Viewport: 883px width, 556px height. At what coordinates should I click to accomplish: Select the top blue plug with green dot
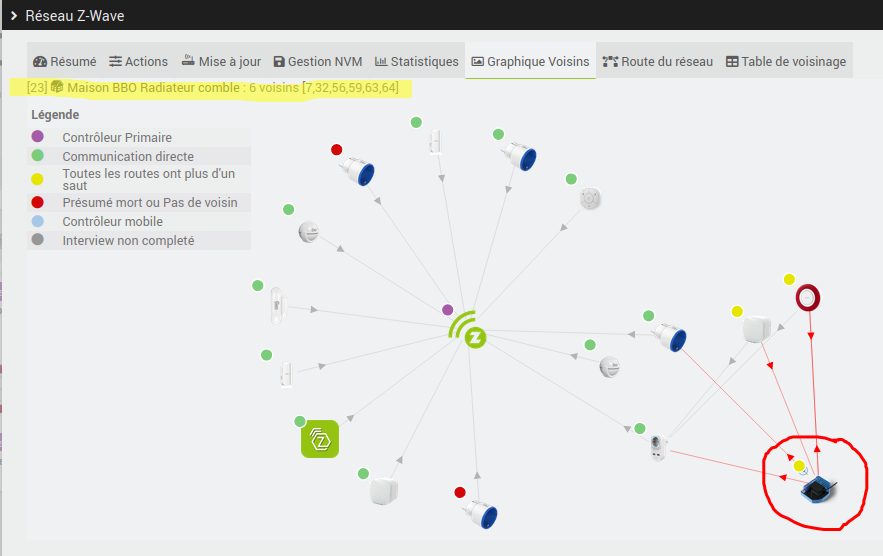[520, 156]
